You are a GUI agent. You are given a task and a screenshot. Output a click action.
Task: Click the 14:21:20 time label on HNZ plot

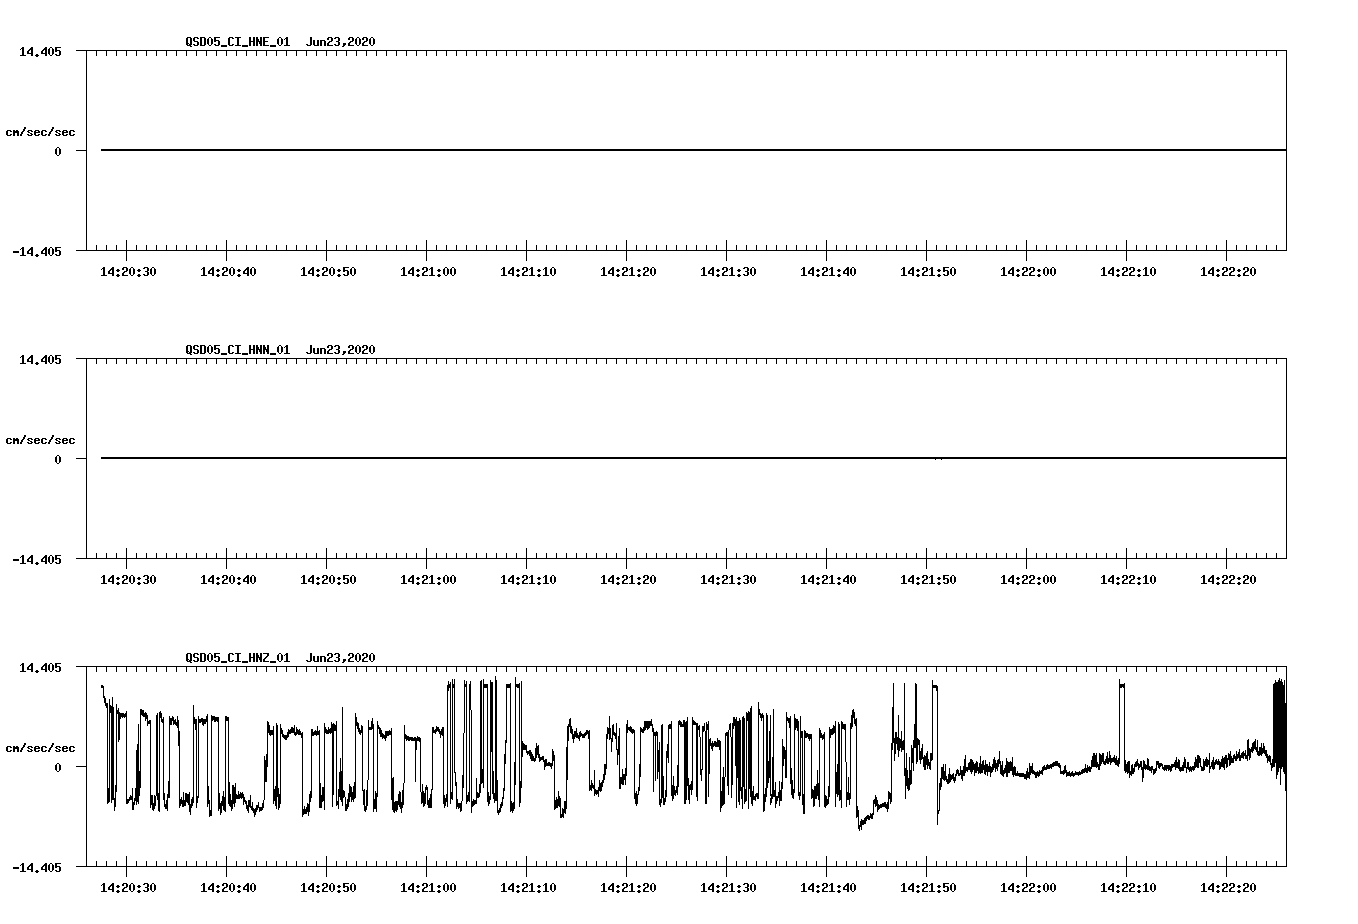click(x=627, y=888)
